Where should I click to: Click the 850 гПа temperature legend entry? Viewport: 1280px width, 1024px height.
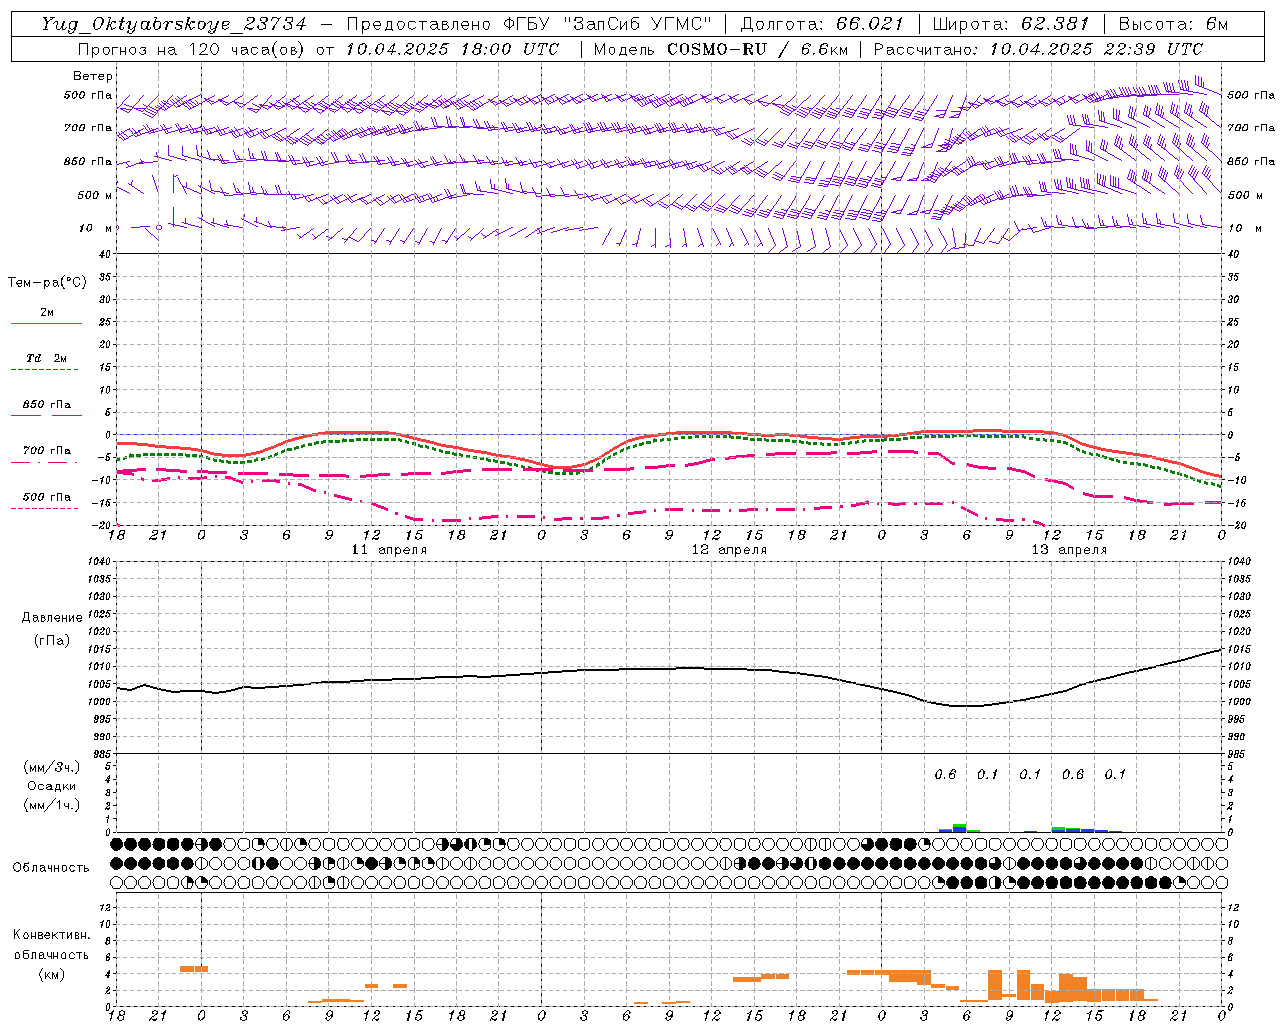[x=47, y=404]
